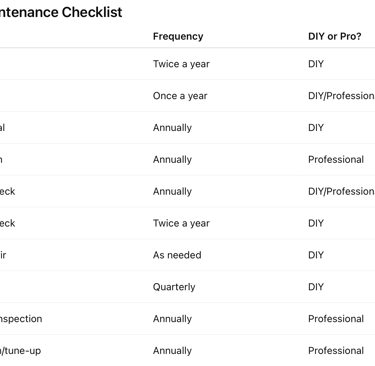Select the Frequency column header
Viewport: 375px width, 366px height.
tap(178, 36)
